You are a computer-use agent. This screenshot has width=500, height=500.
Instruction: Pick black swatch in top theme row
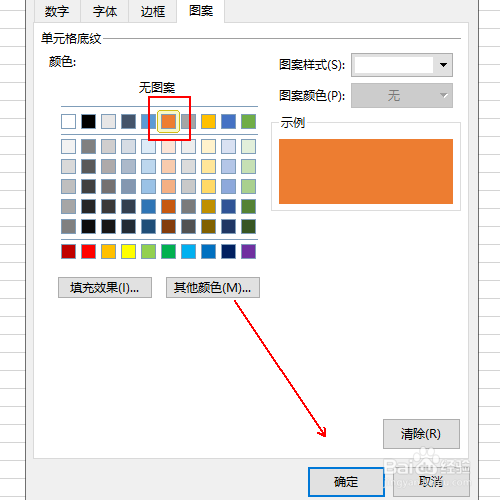(x=88, y=121)
